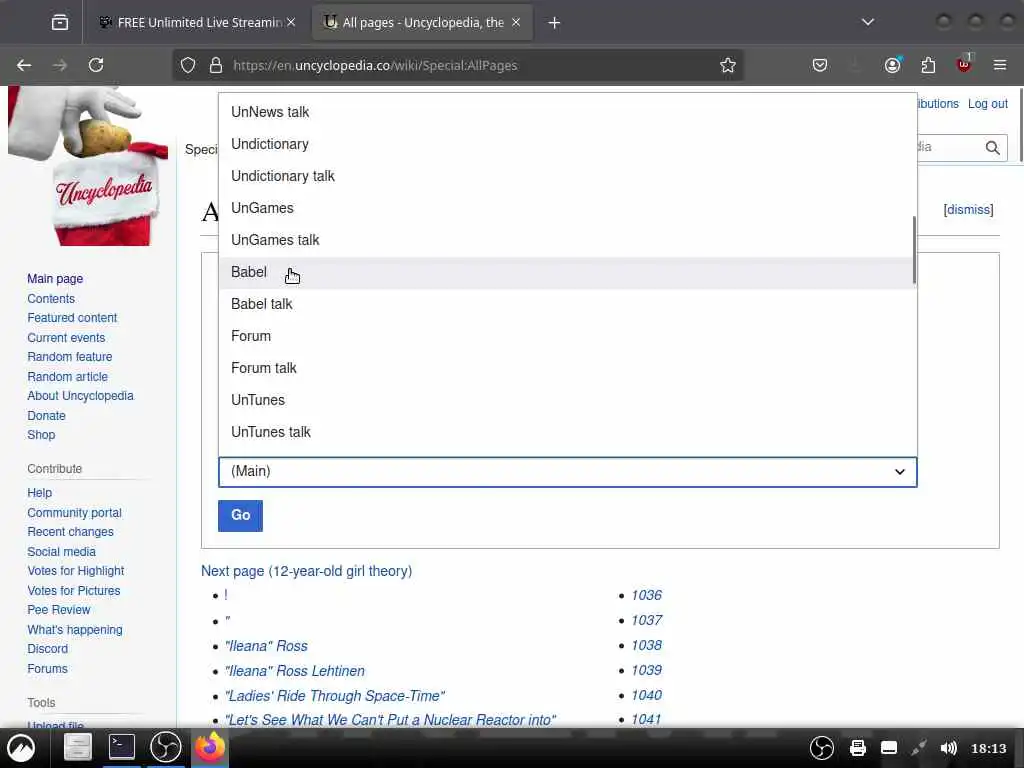
Task: Open the uBlock Origin extension icon
Action: 964,65
